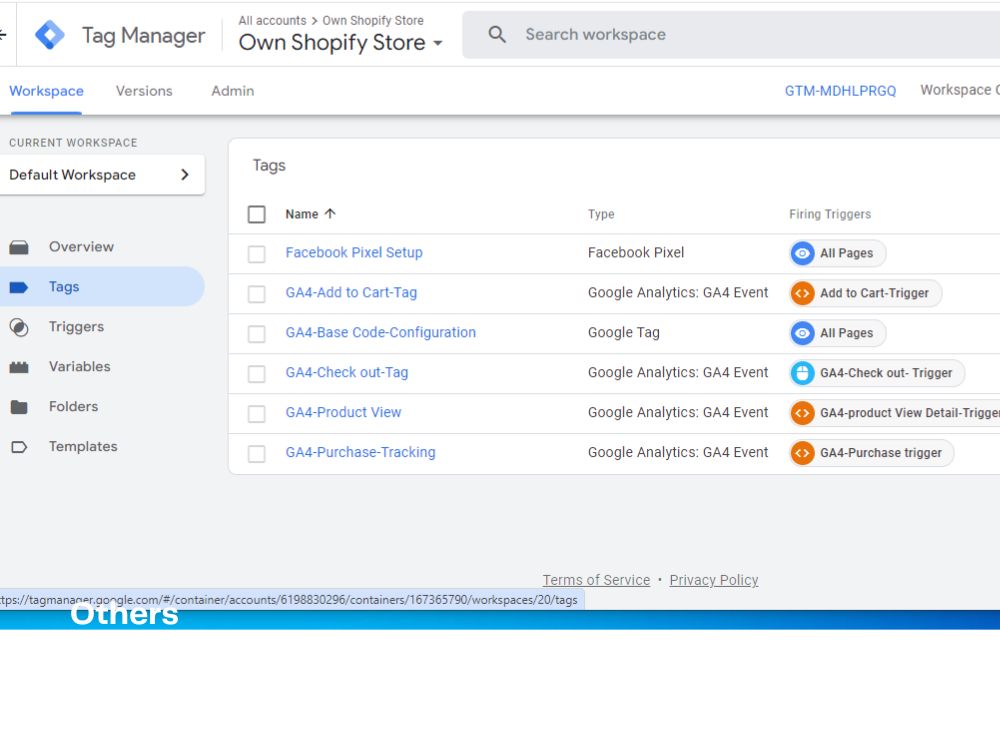Click the page view icon in GA4-Base Code row

pos(802,333)
